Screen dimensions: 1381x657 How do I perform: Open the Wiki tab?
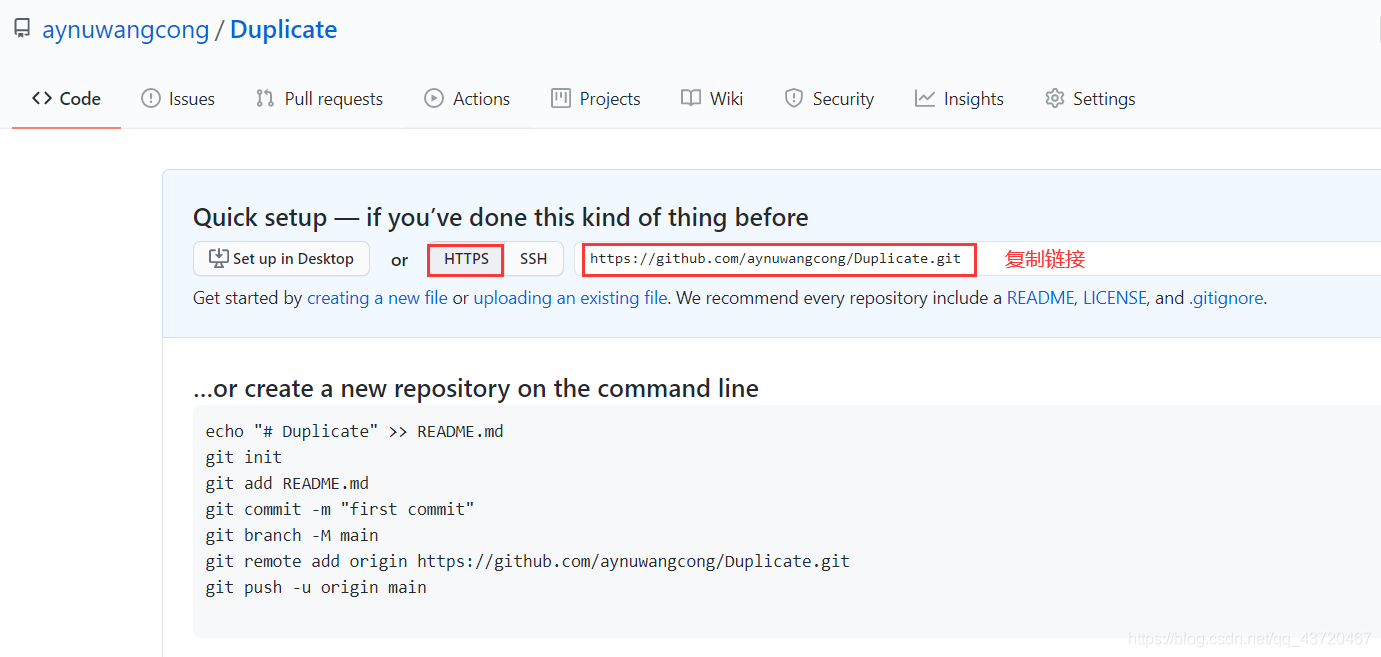pyautogui.click(x=712, y=98)
